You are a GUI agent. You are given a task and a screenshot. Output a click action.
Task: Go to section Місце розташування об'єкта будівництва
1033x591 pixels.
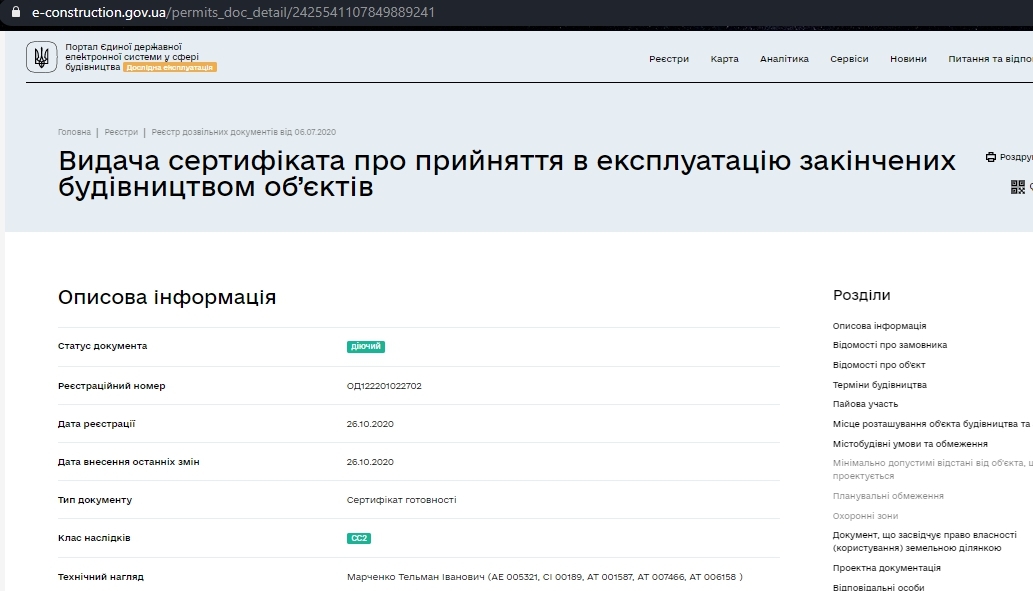(932, 424)
